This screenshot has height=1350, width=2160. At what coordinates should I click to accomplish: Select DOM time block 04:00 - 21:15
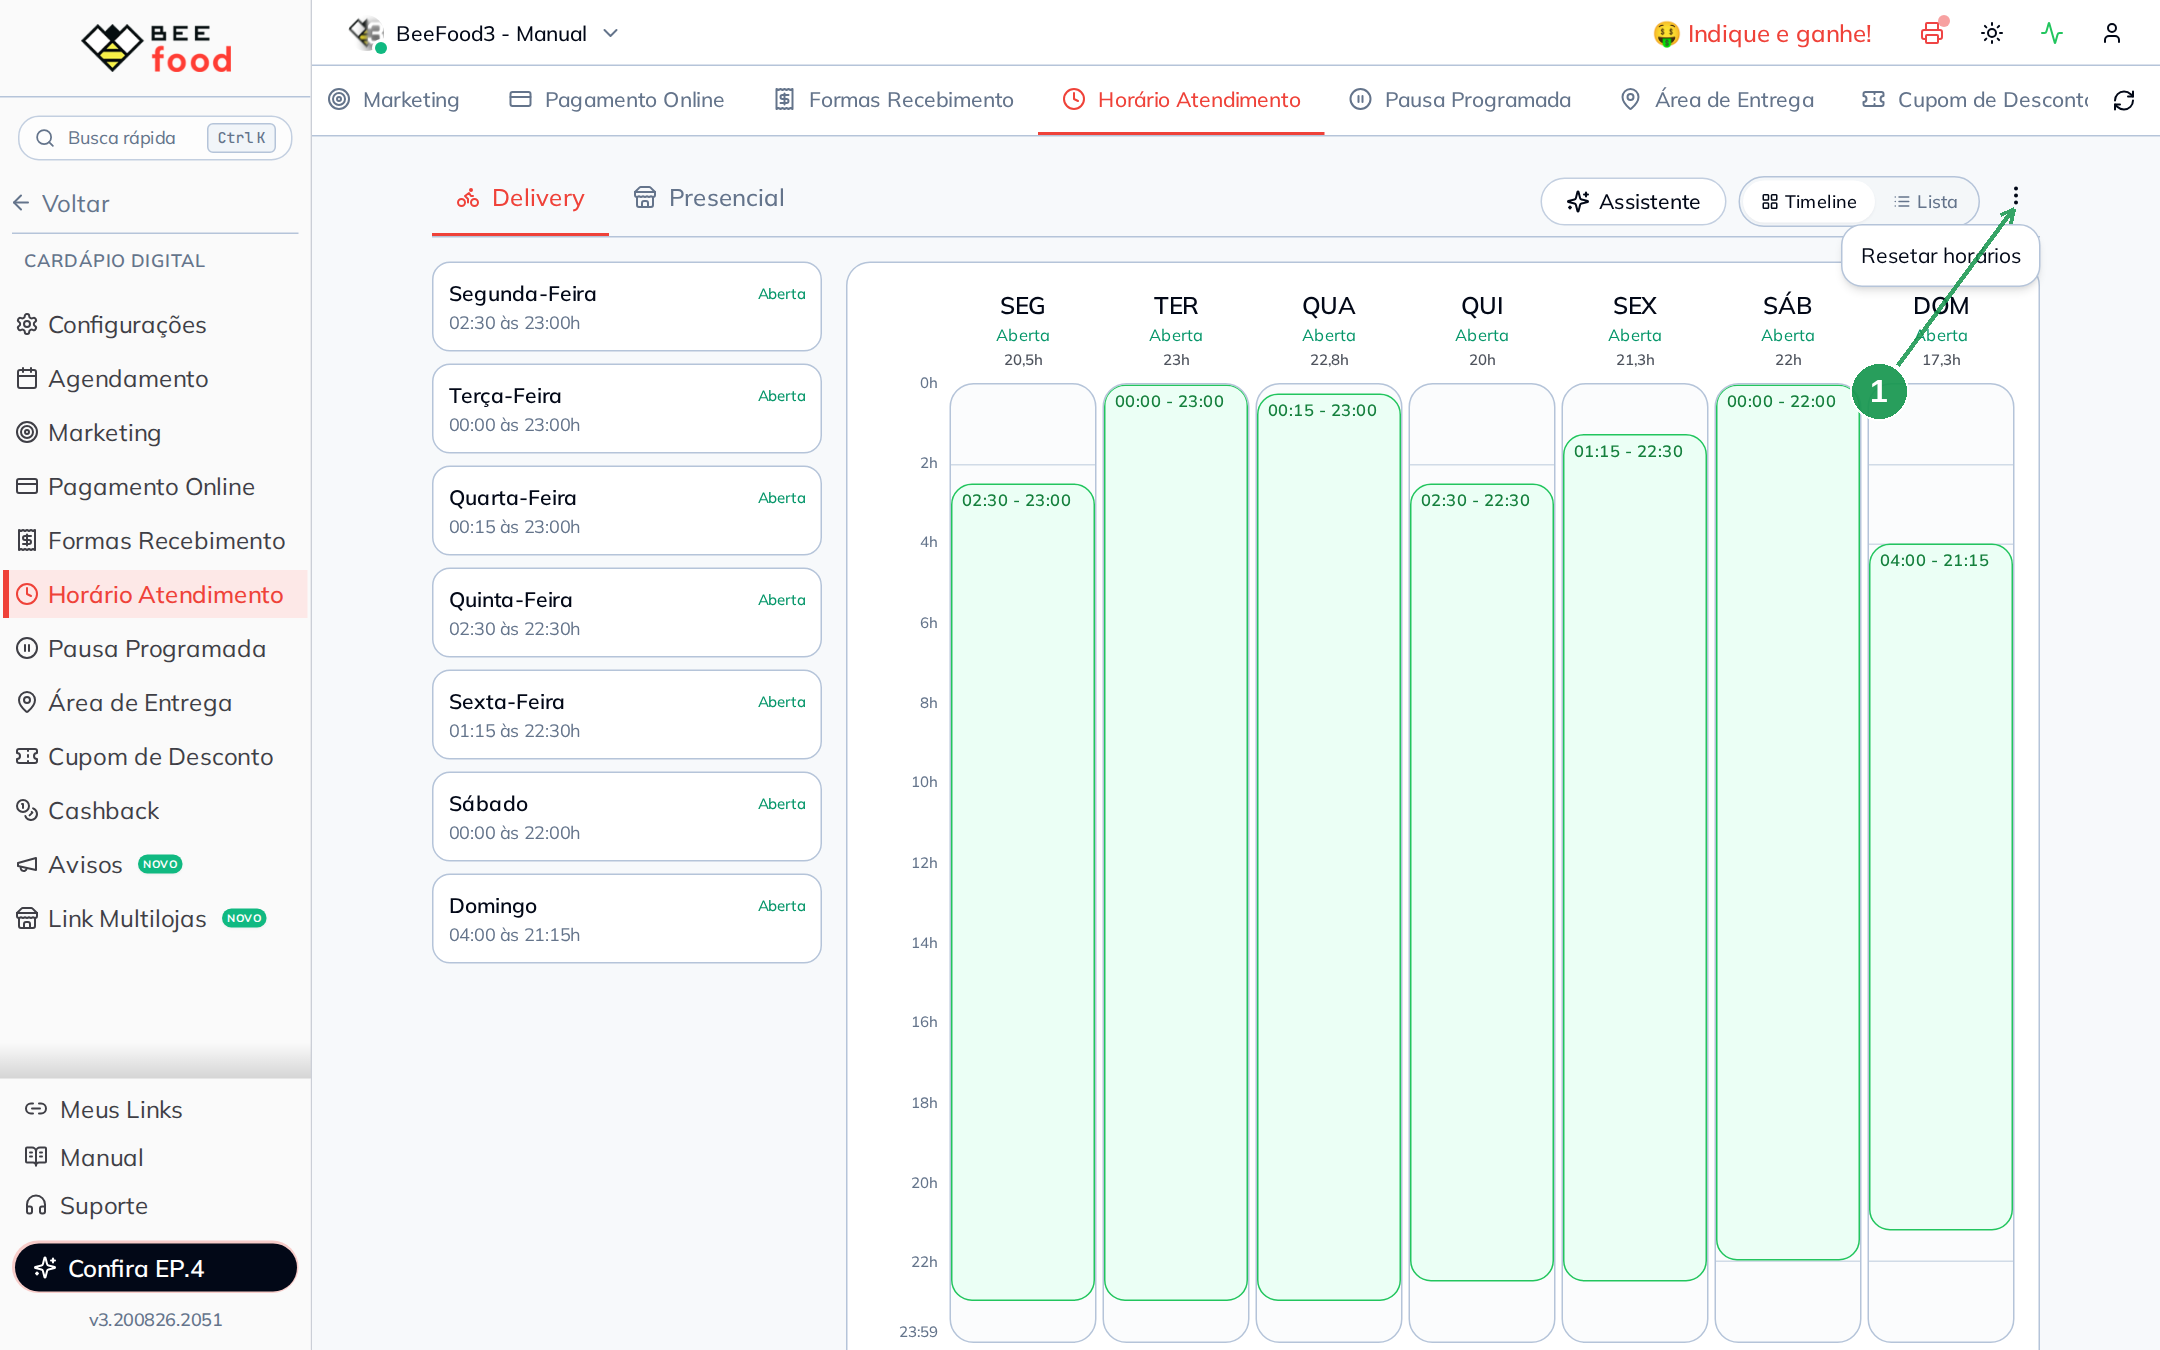point(1941,887)
